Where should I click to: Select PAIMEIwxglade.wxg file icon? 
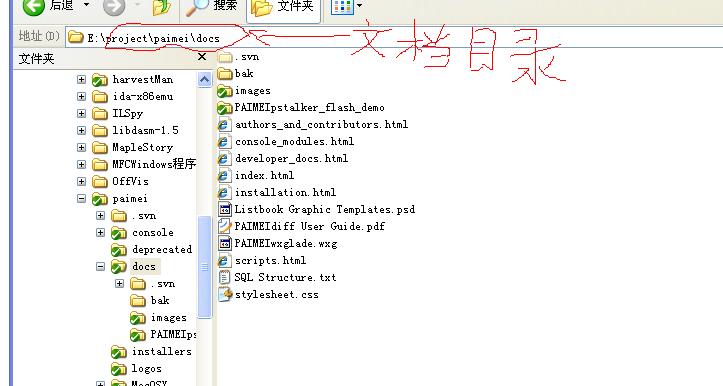(225, 244)
